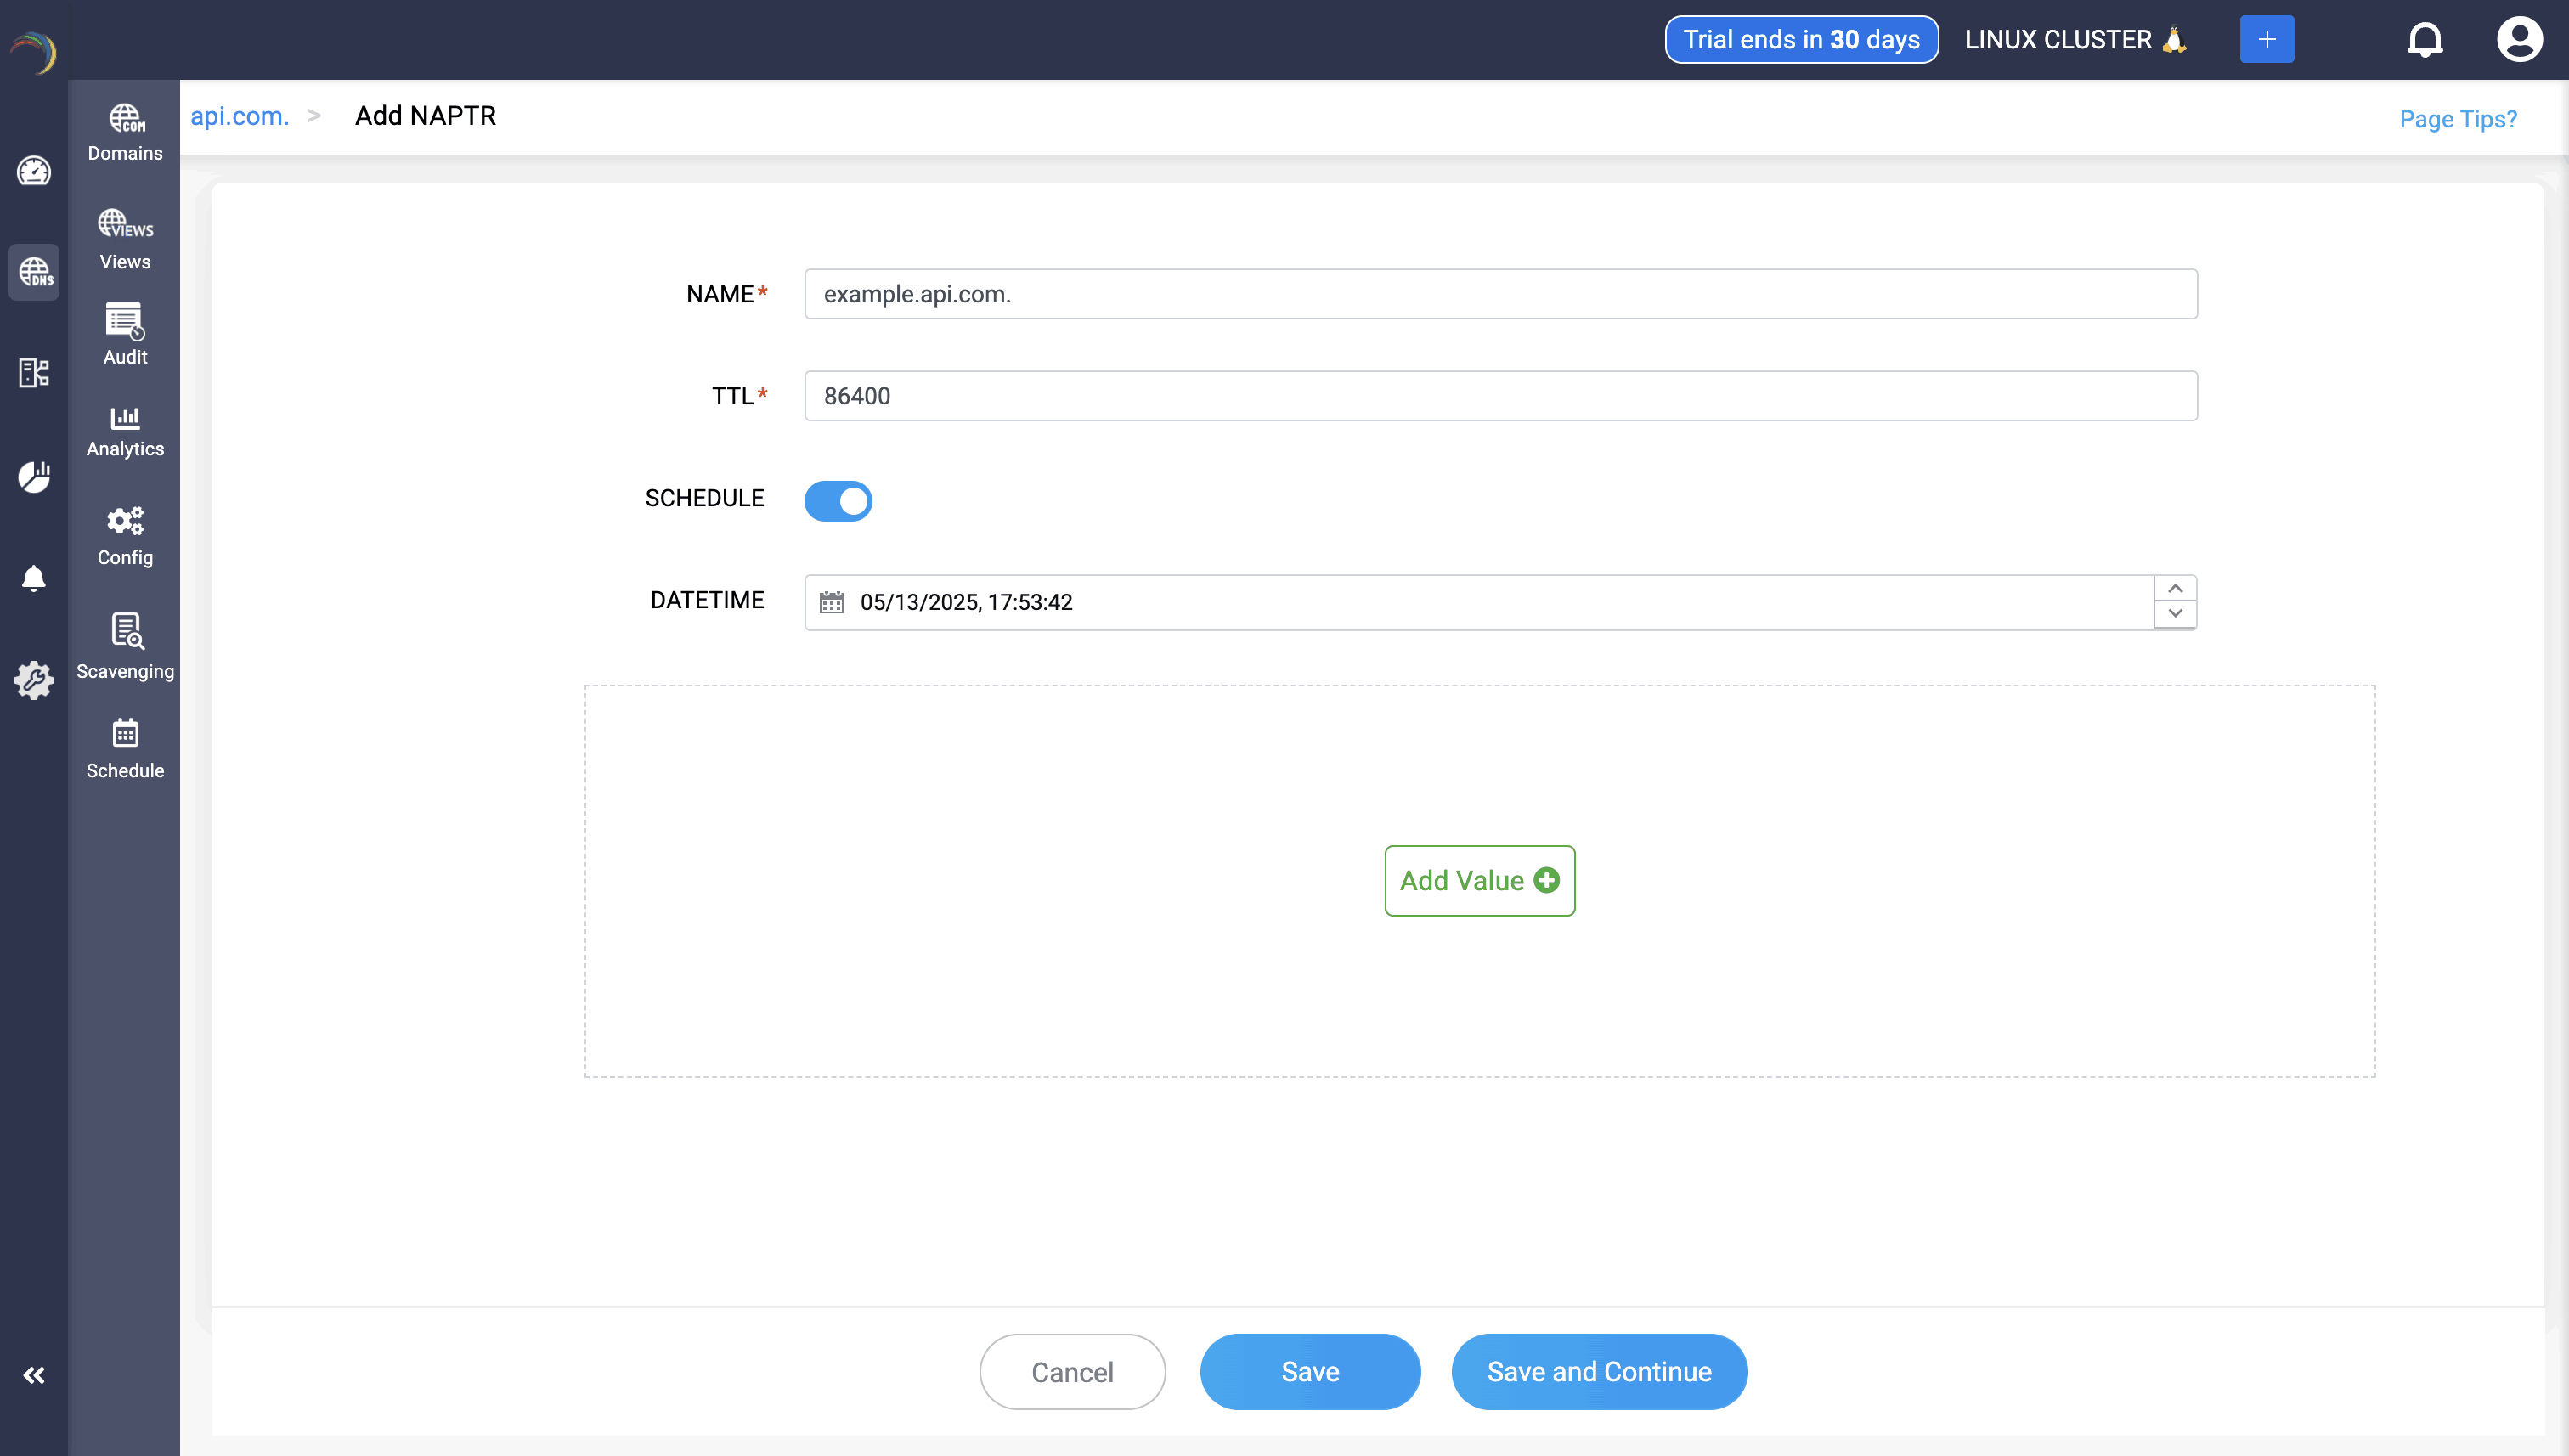Open the user account avatar icon
Screen dimensions: 2569x1456
pos(2518,40)
